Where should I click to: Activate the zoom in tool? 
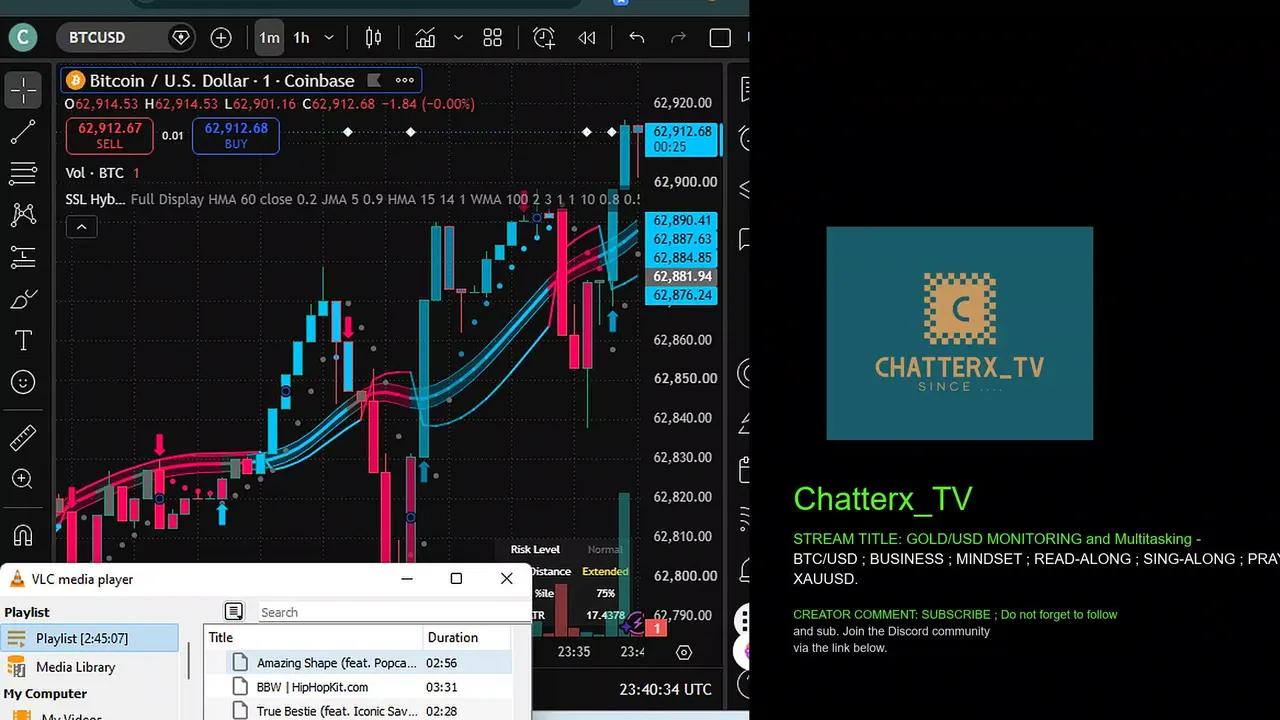(x=23, y=479)
